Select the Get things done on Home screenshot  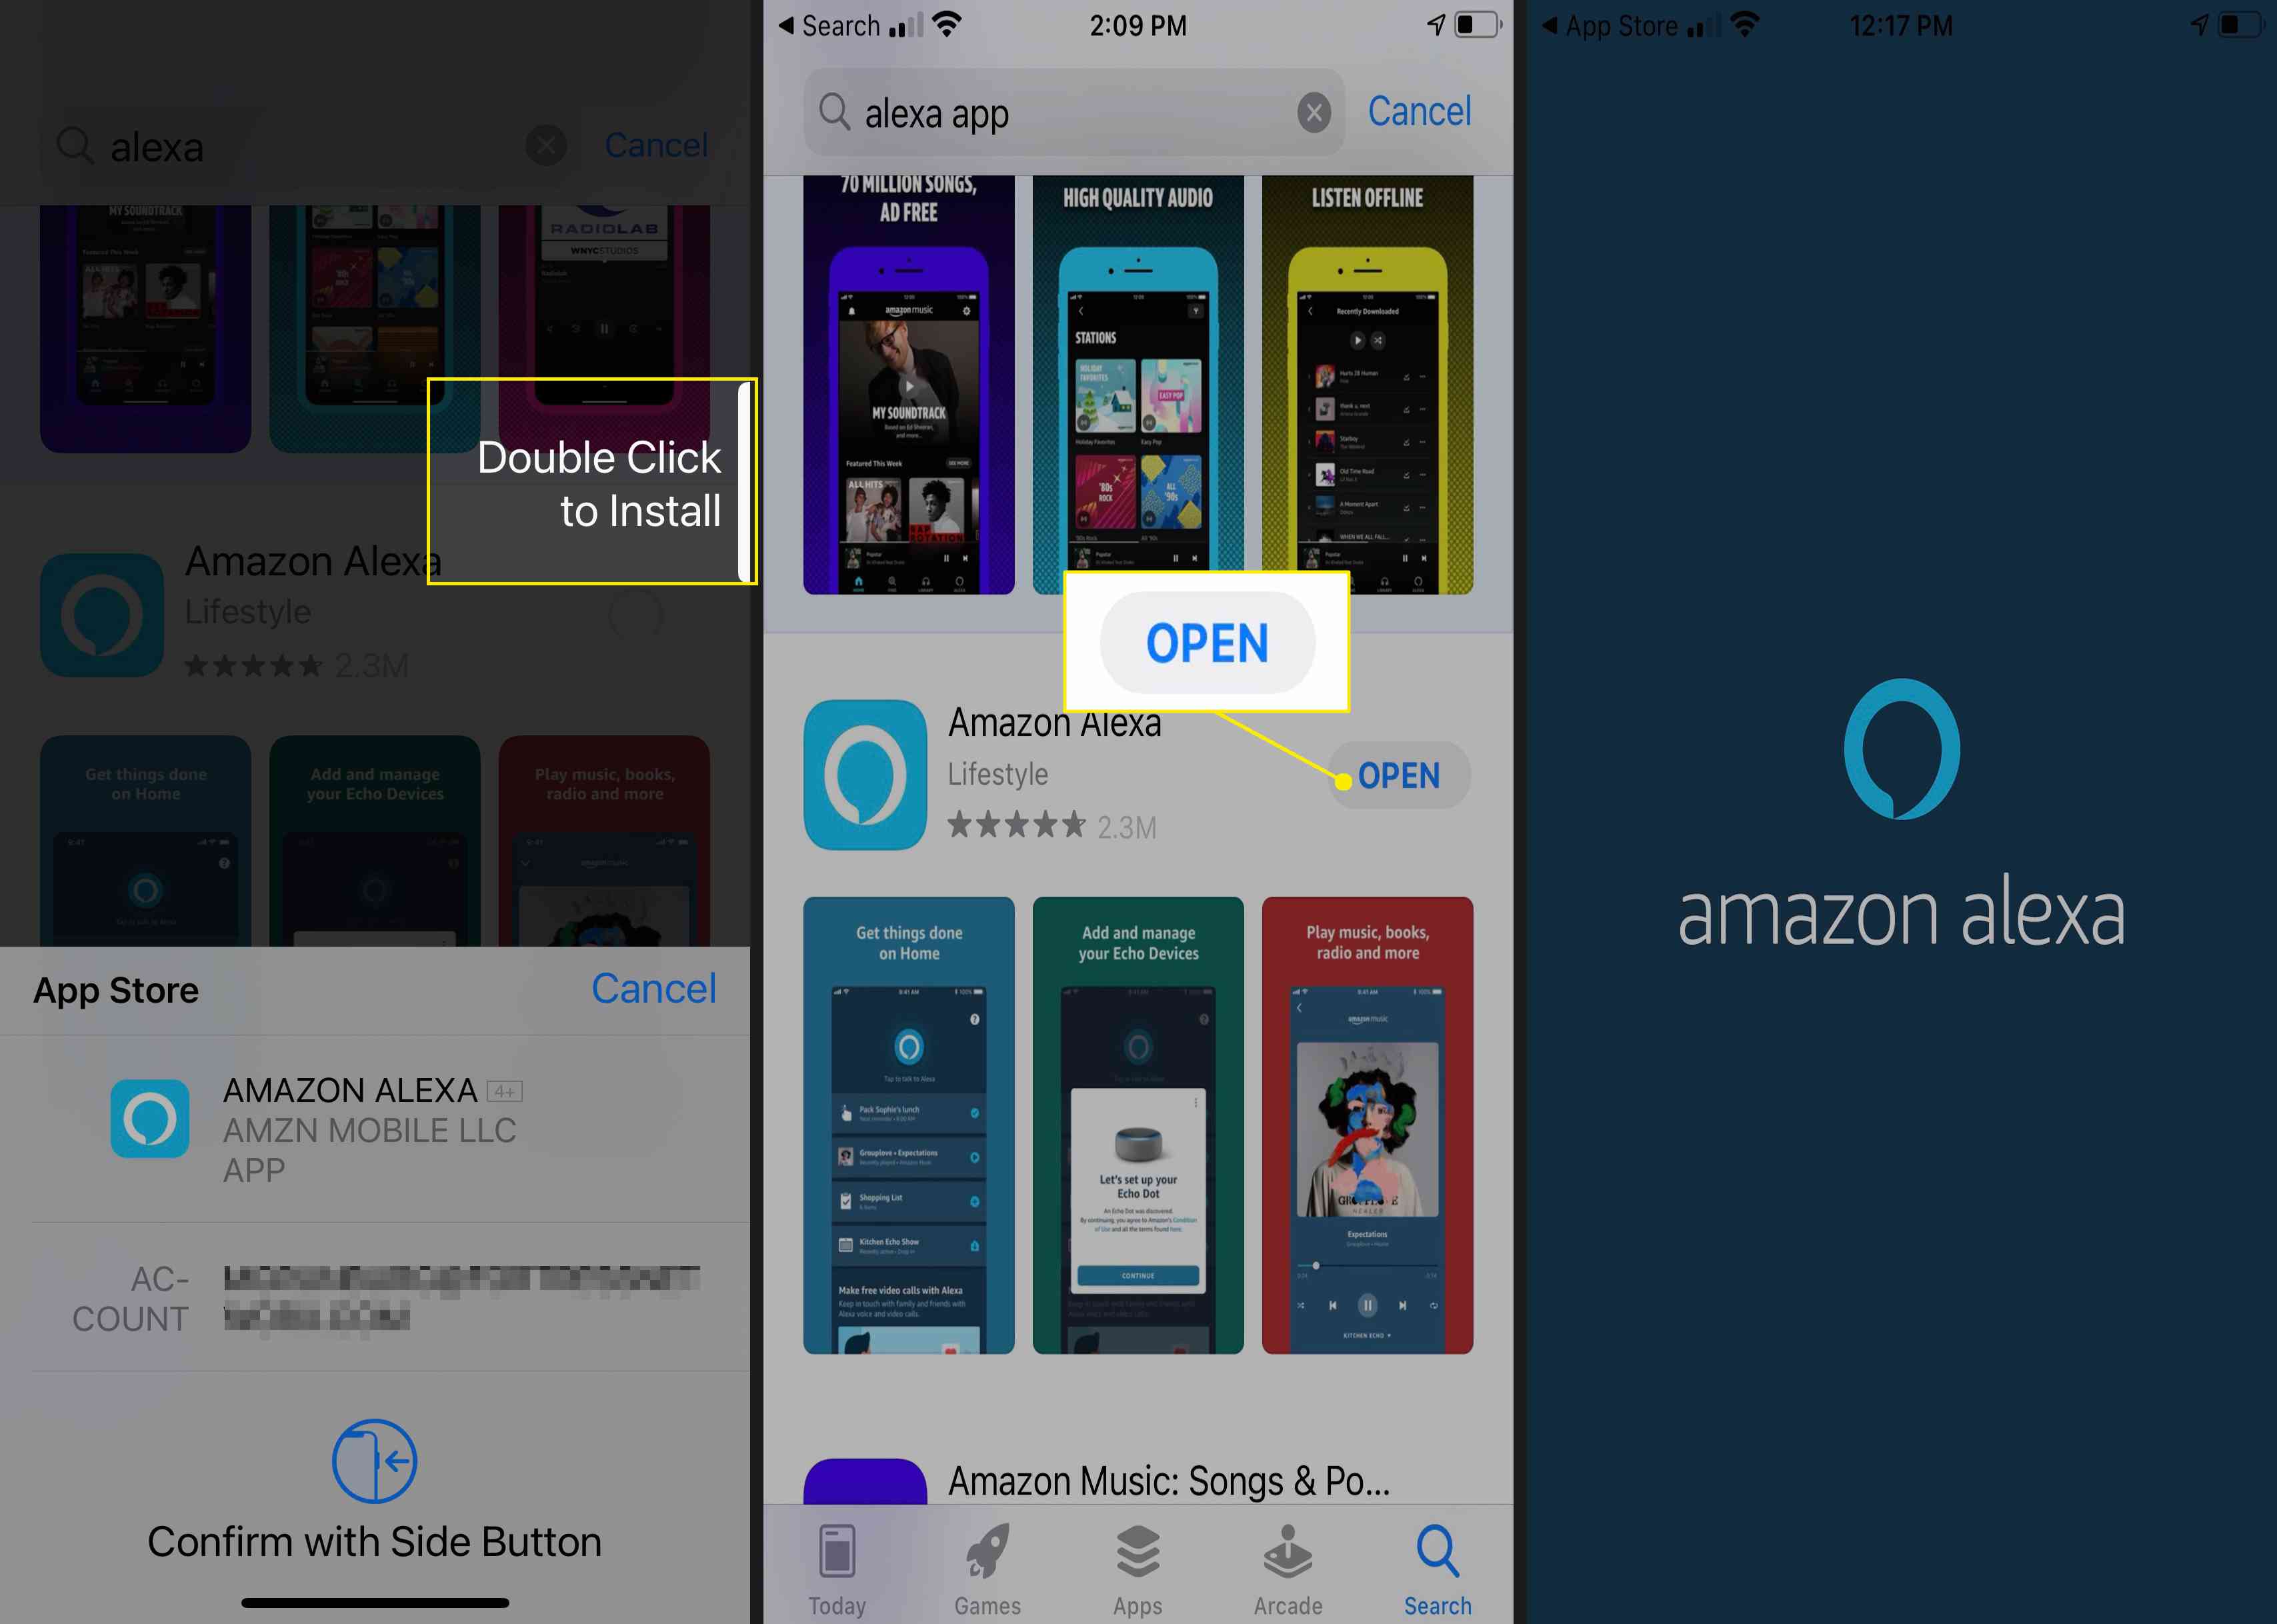(x=910, y=1125)
